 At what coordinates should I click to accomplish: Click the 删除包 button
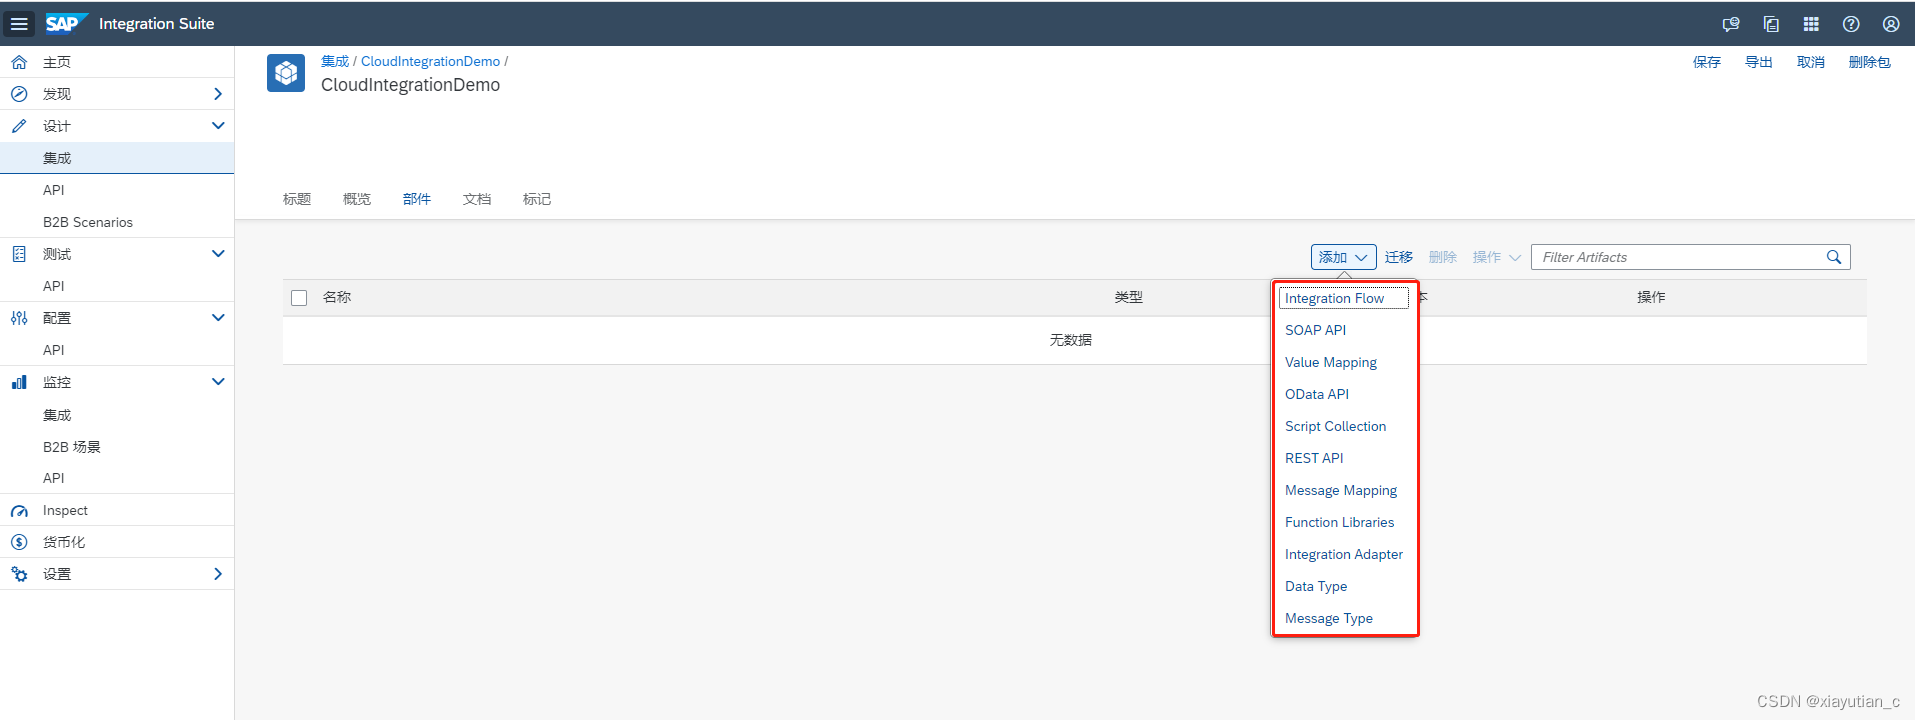point(1870,62)
